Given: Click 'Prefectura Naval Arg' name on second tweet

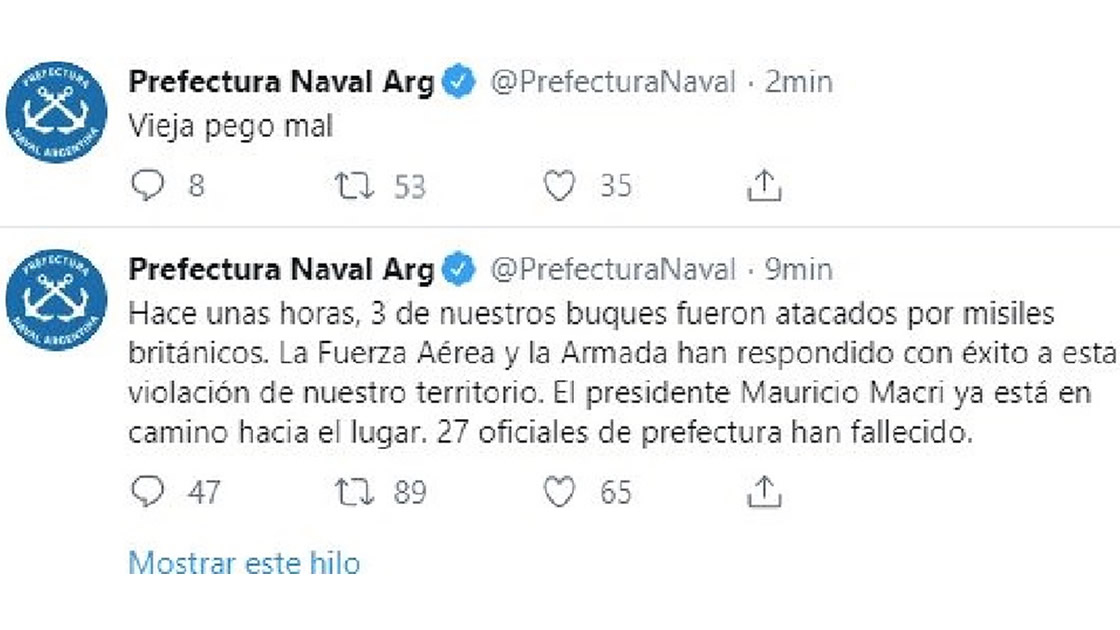Looking at the screenshot, I should (x=281, y=270).
